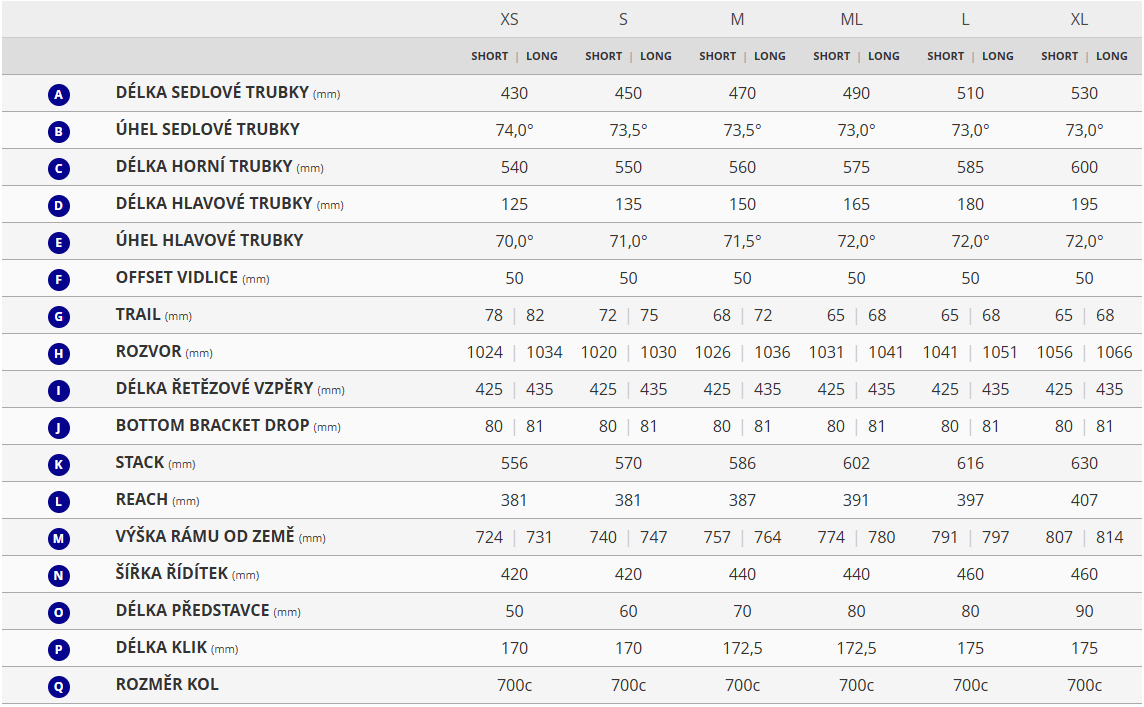Click stem length value 90
1144x707 pixels.
tap(1084, 611)
